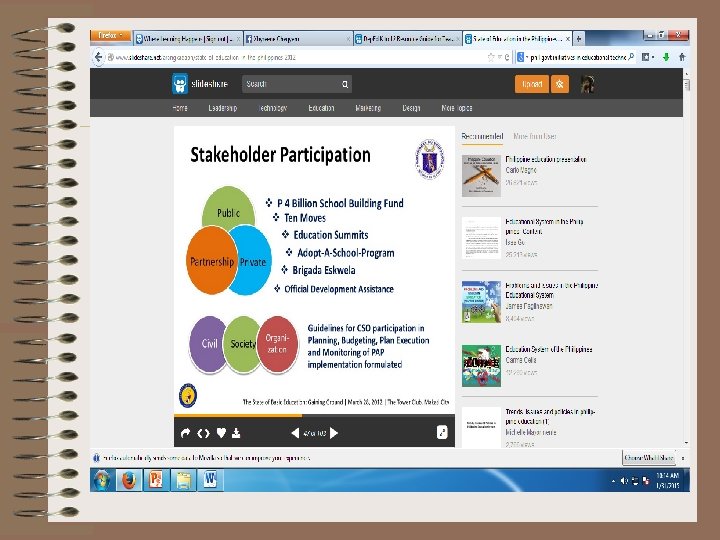
Task: Click the fullscreen expand icon
Action: 442,432
